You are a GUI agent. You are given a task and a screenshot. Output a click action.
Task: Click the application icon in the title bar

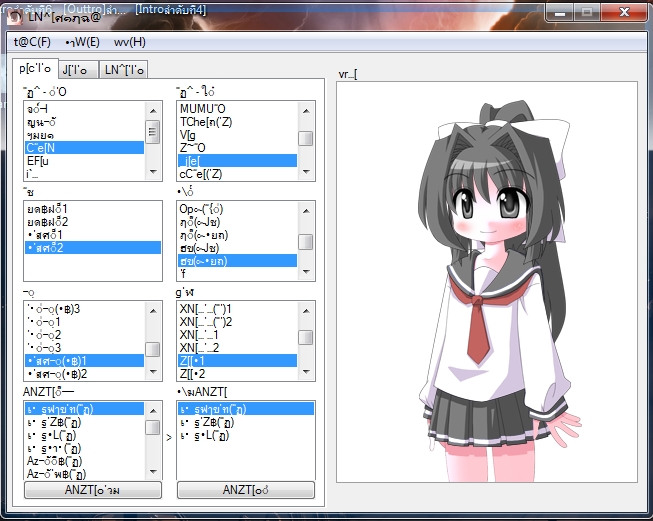pos(15,17)
